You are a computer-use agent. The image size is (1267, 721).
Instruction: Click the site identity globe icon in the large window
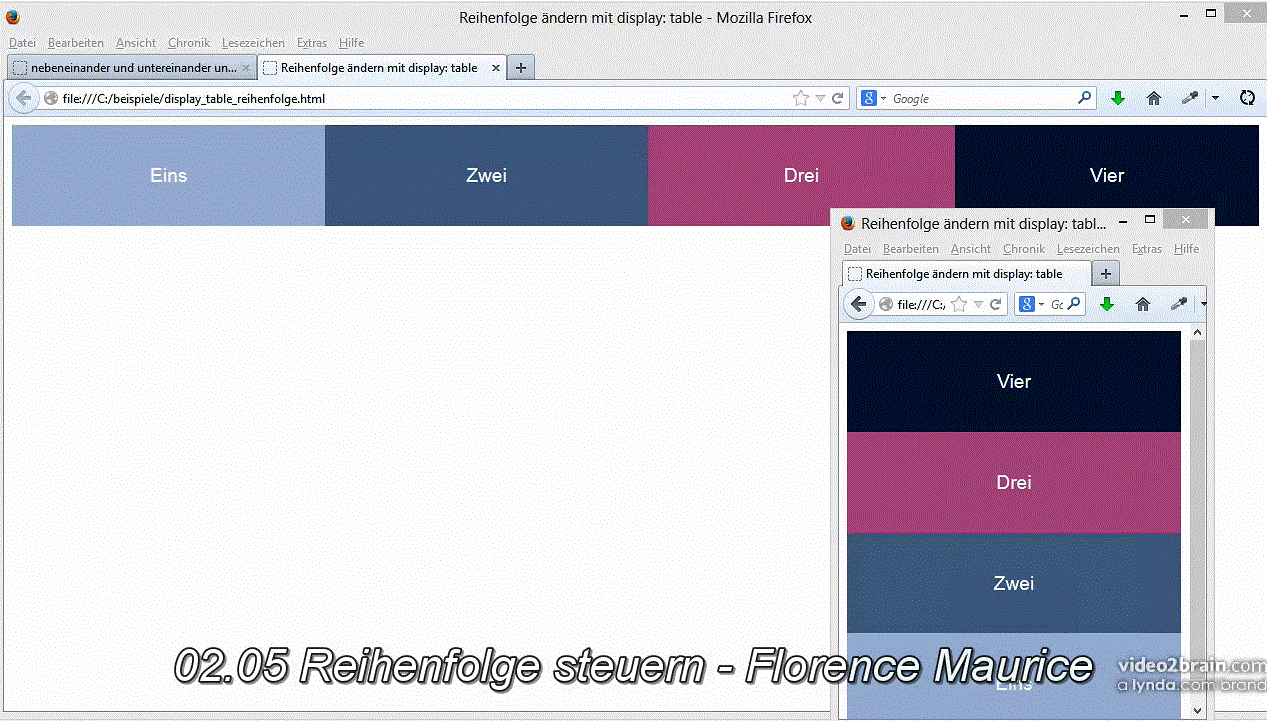(x=51, y=99)
